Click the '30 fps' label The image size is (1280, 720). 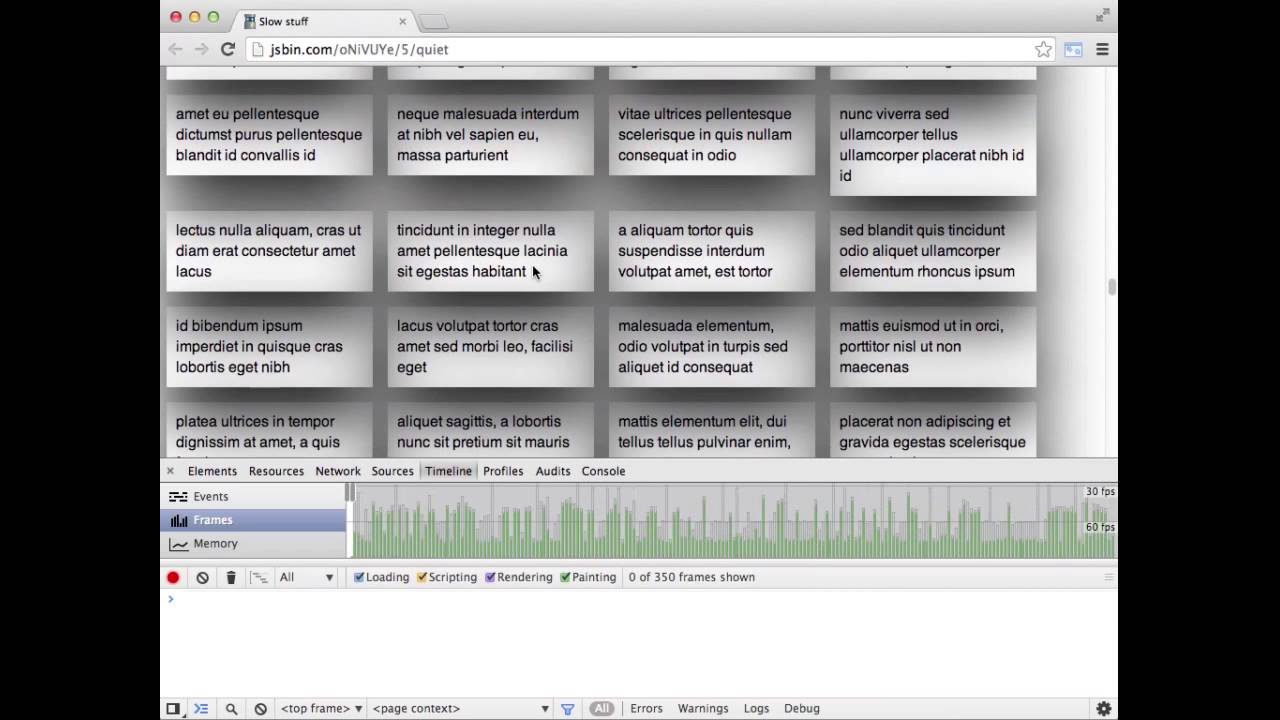[1100, 491]
